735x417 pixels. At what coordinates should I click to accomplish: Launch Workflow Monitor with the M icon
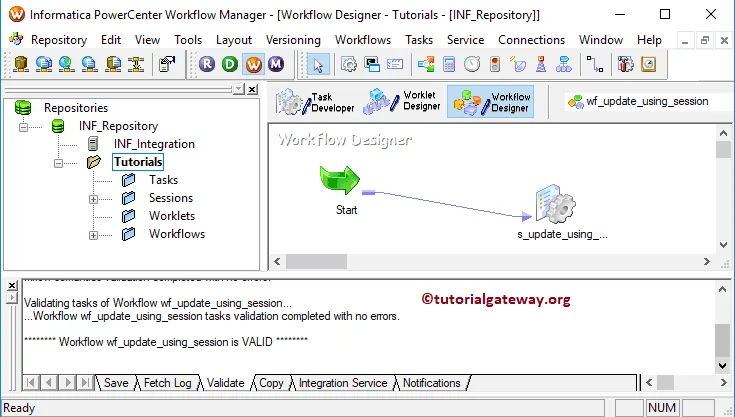(276, 64)
